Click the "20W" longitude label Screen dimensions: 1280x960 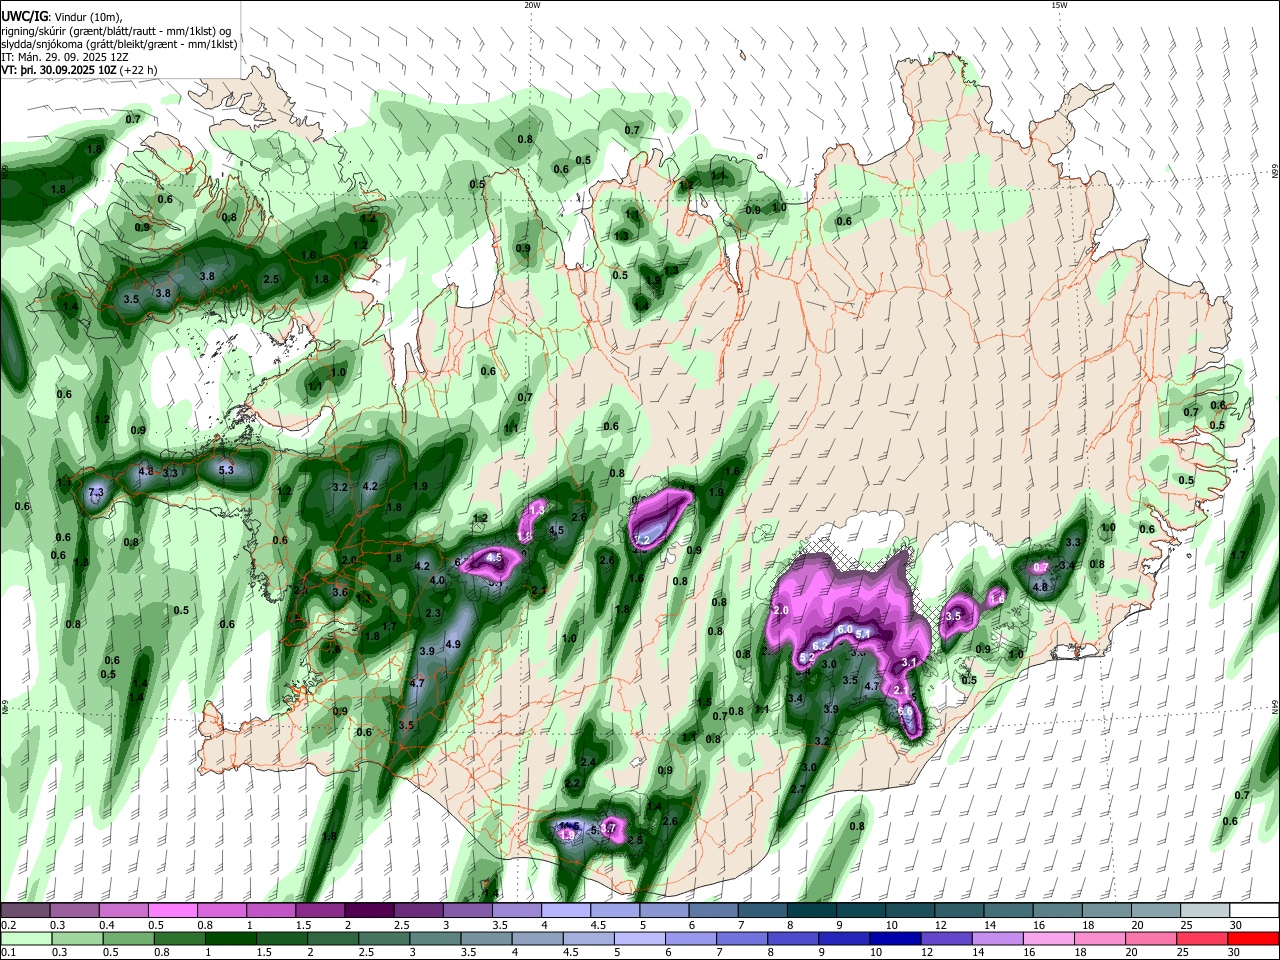coord(532,5)
